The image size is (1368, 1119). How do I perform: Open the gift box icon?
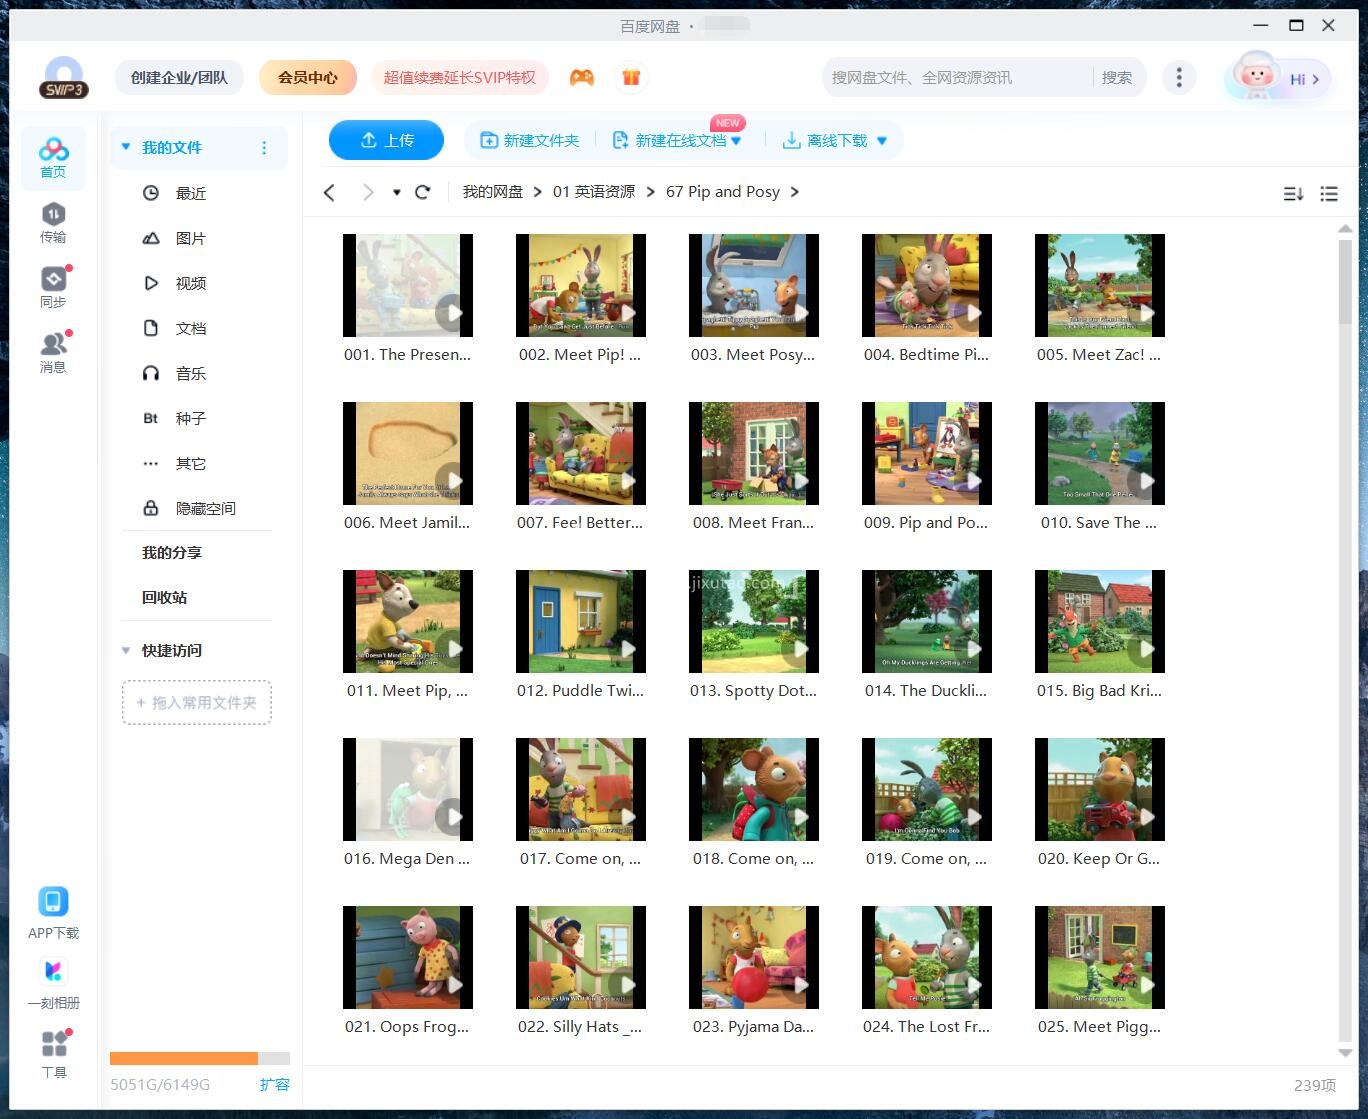point(630,77)
